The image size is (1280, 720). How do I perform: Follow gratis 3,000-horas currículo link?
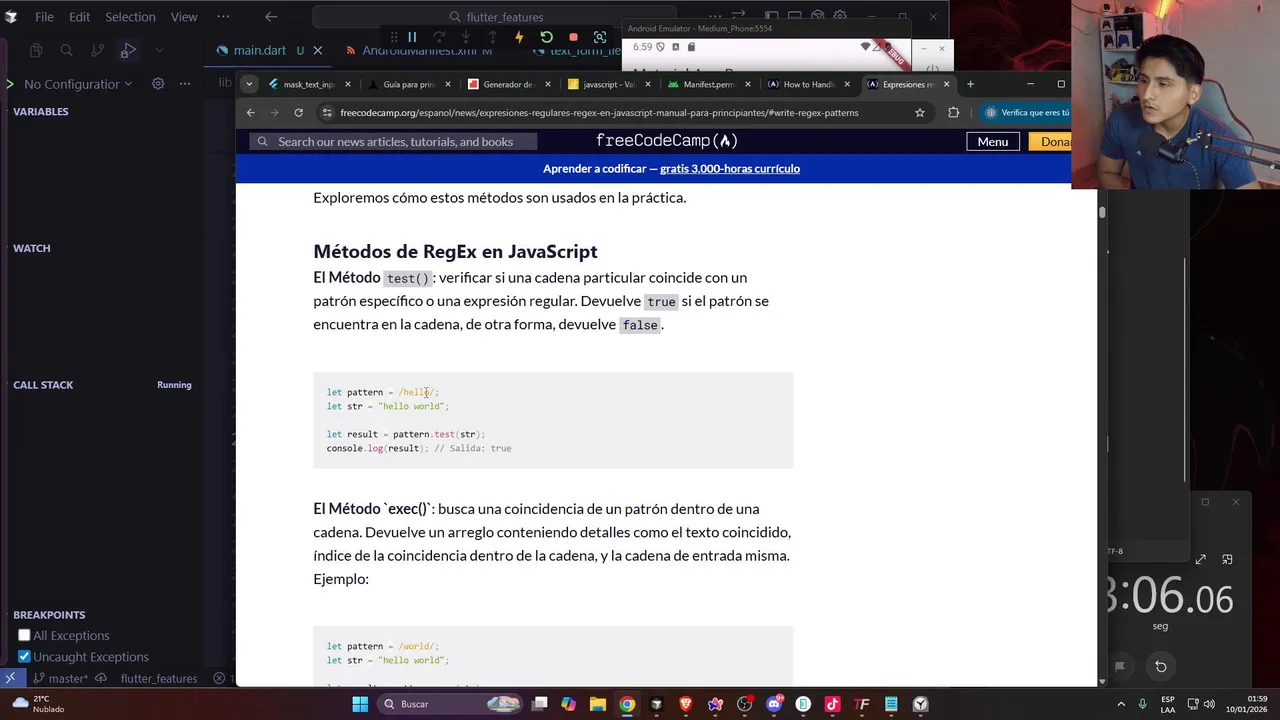(730, 168)
